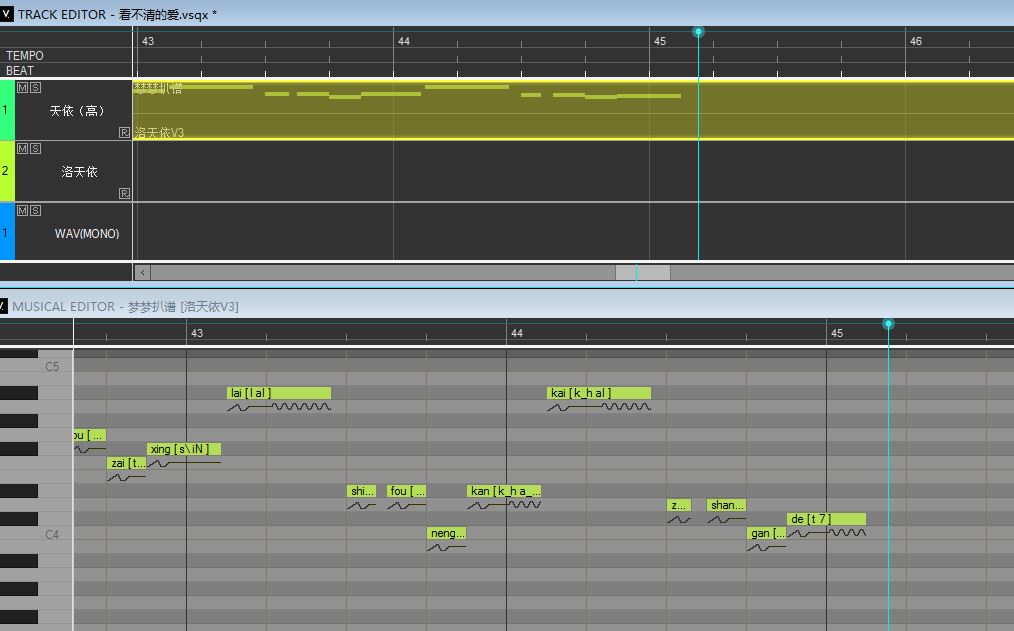Click the Track Editor horizontal scrollbar thumb

(642, 272)
